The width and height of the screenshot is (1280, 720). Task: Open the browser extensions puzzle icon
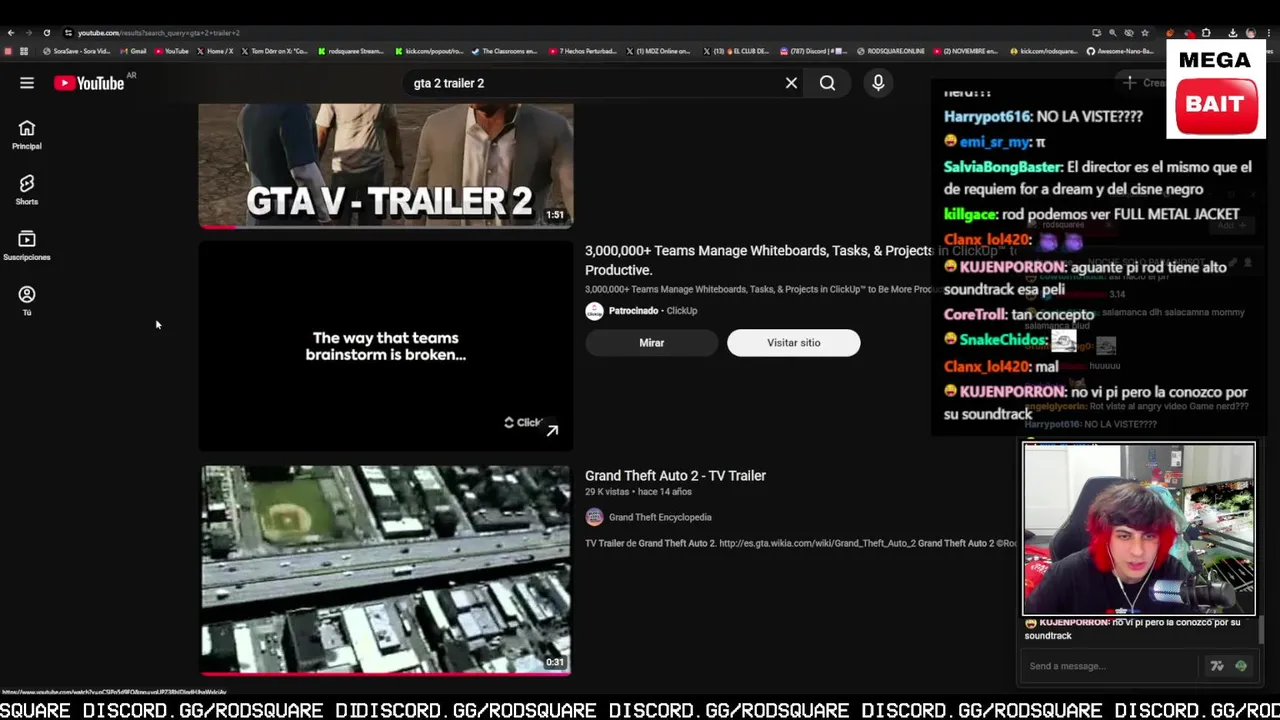coord(1206,33)
